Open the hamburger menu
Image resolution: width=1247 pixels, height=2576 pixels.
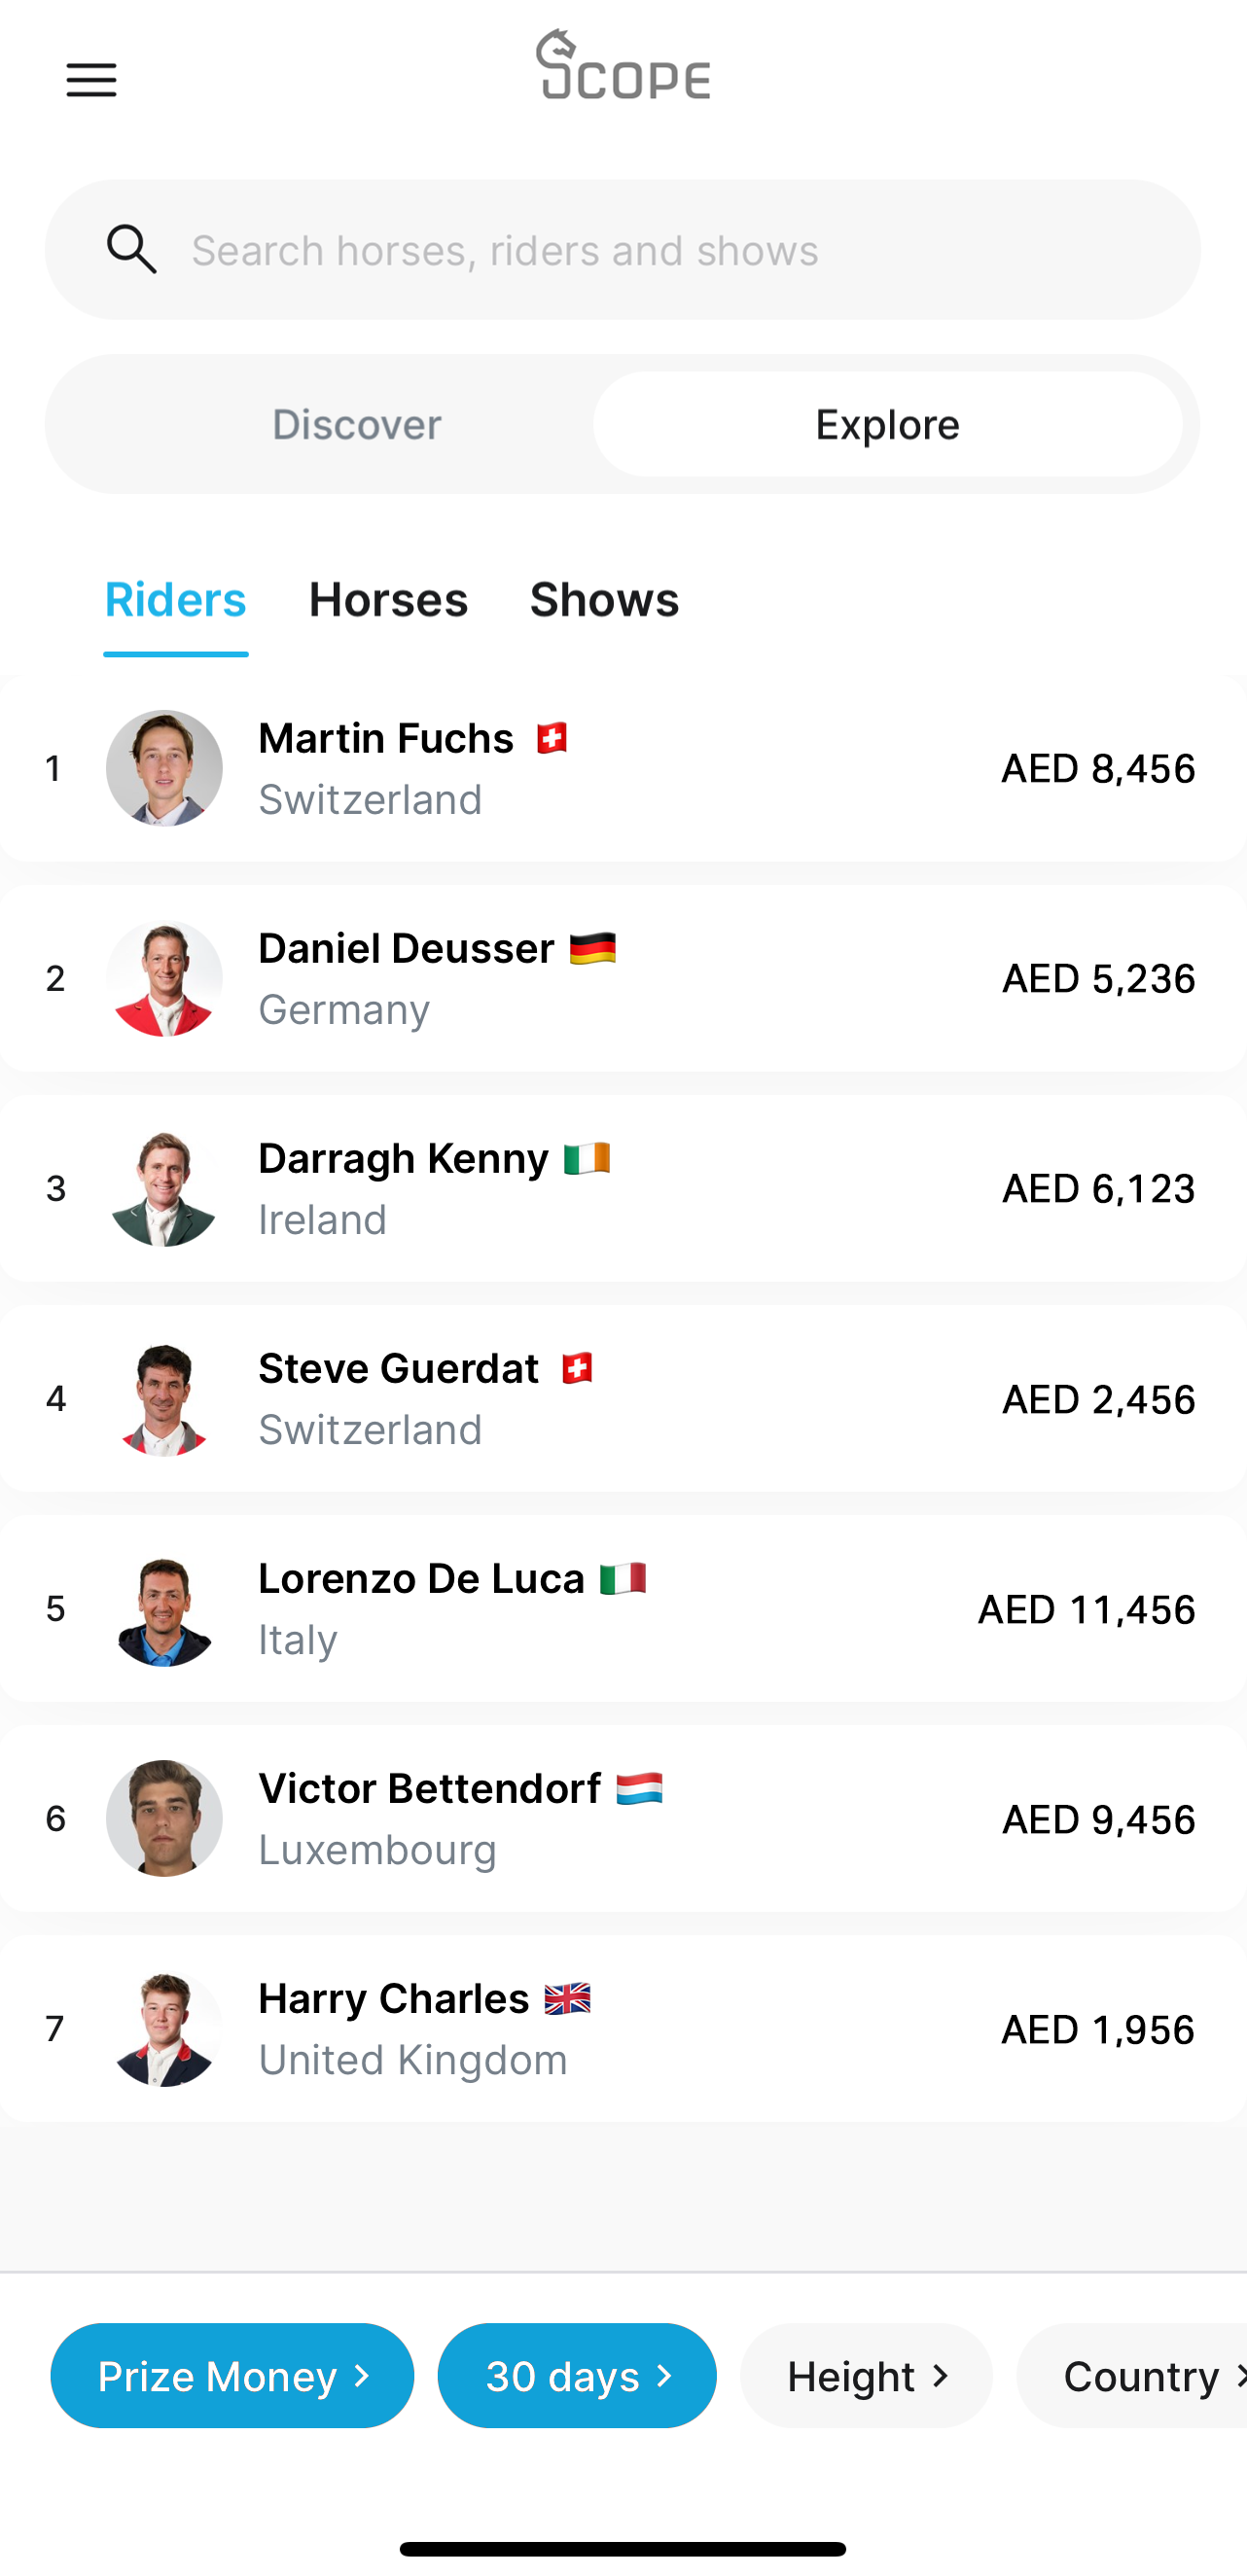pyautogui.click(x=91, y=79)
